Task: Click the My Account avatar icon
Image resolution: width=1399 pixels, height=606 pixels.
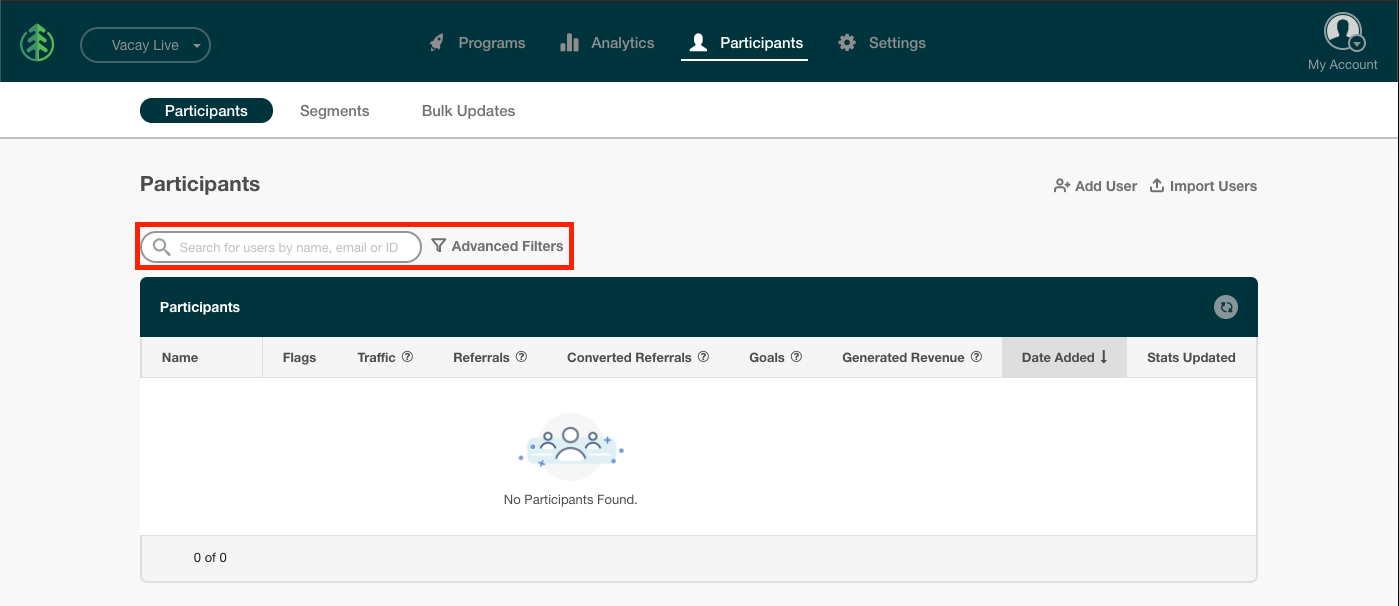Action: (x=1343, y=32)
